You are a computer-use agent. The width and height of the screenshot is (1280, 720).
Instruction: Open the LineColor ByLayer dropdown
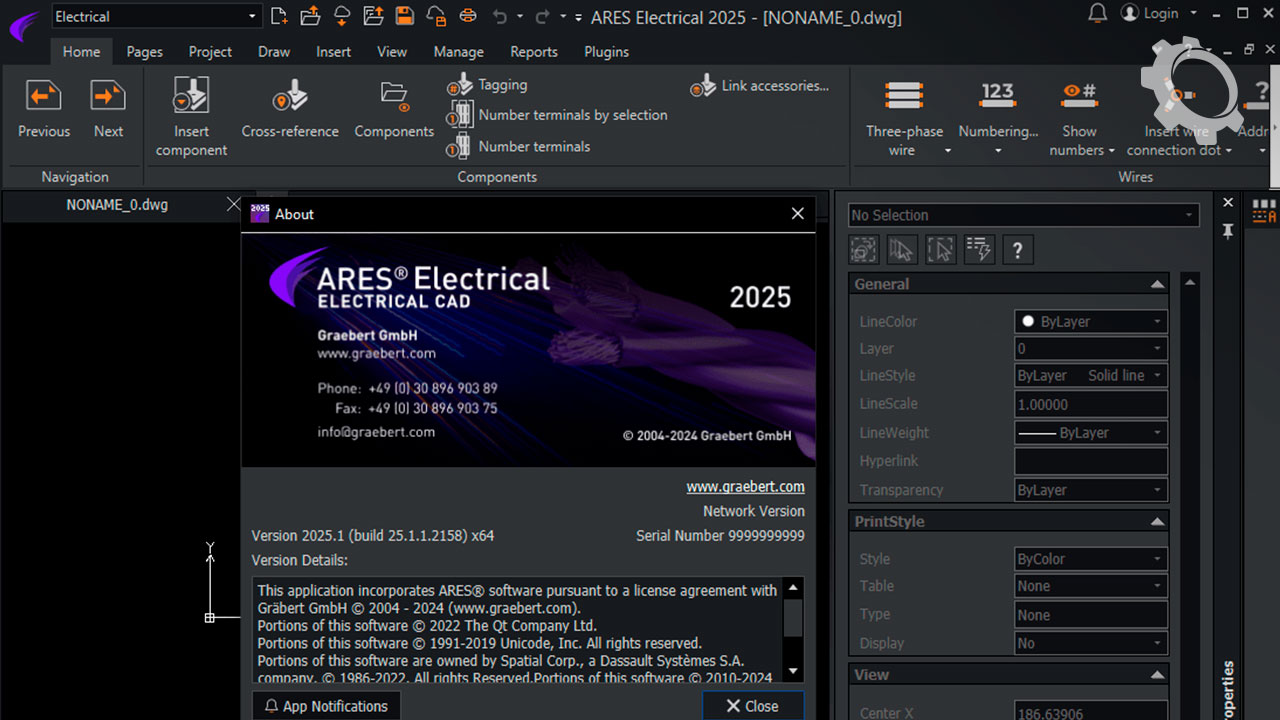tap(1091, 322)
